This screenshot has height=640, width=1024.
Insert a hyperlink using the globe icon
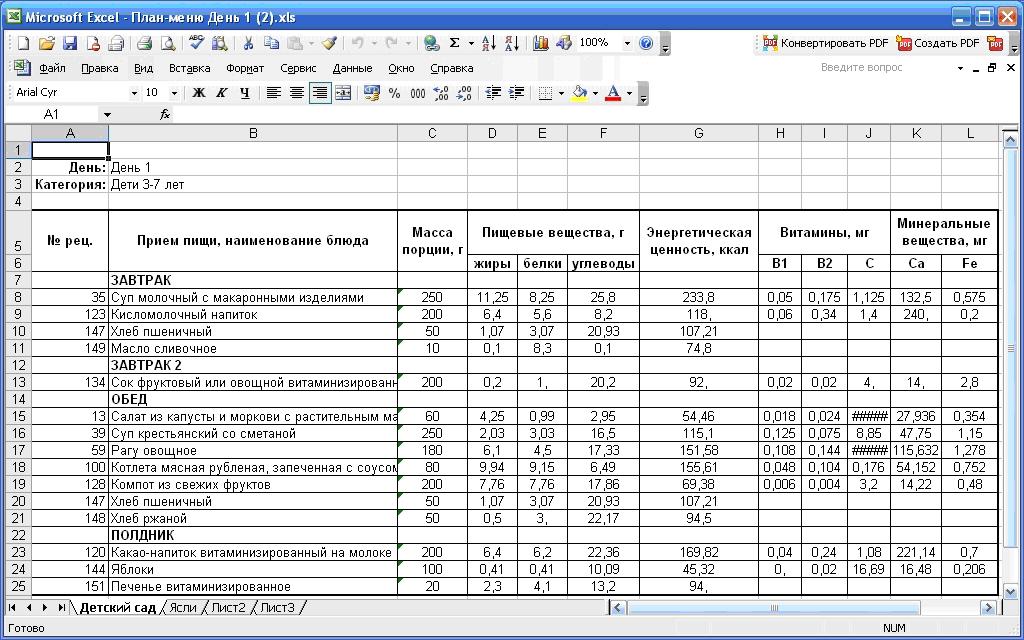point(431,44)
